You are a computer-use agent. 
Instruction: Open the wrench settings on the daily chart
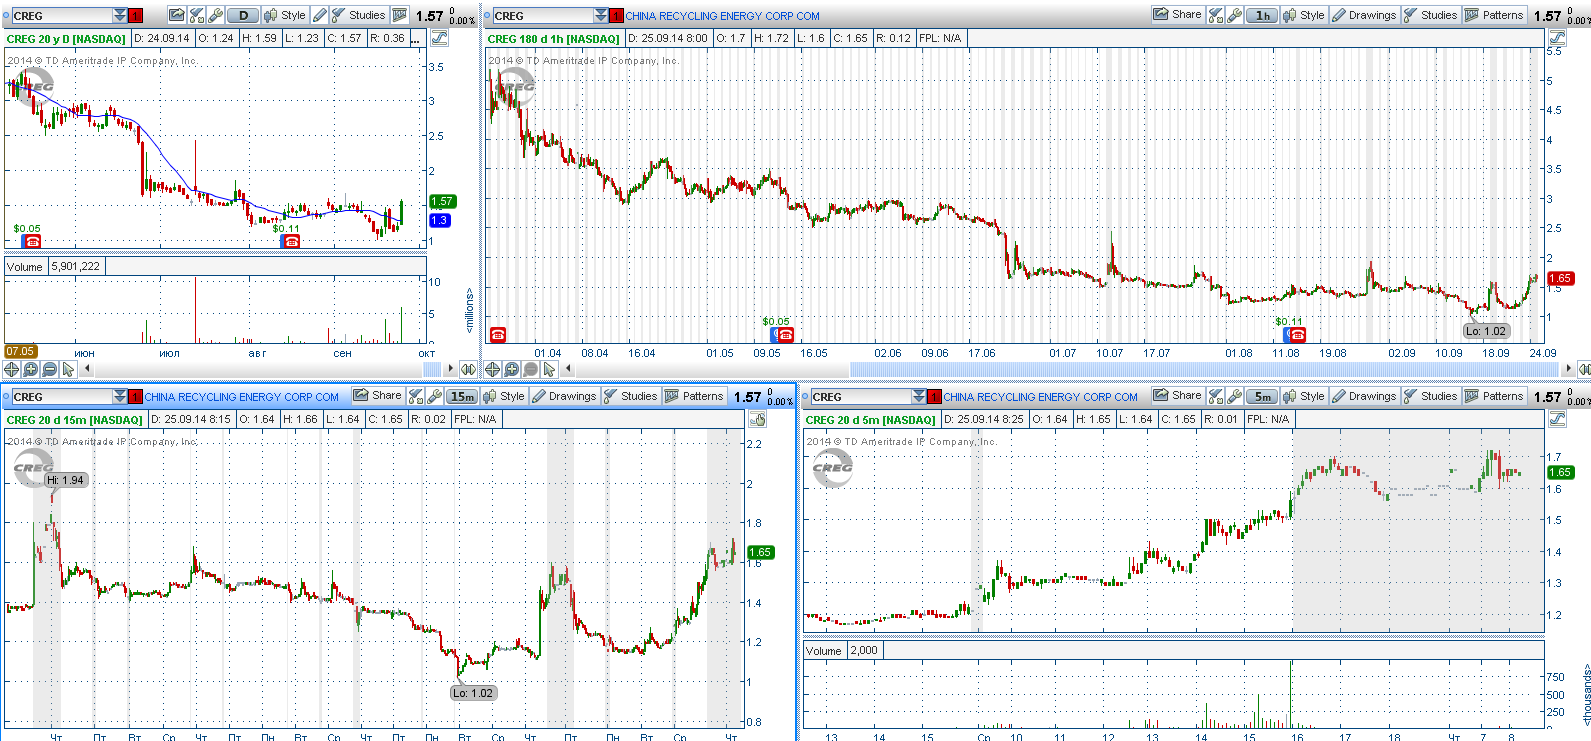[215, 15]
